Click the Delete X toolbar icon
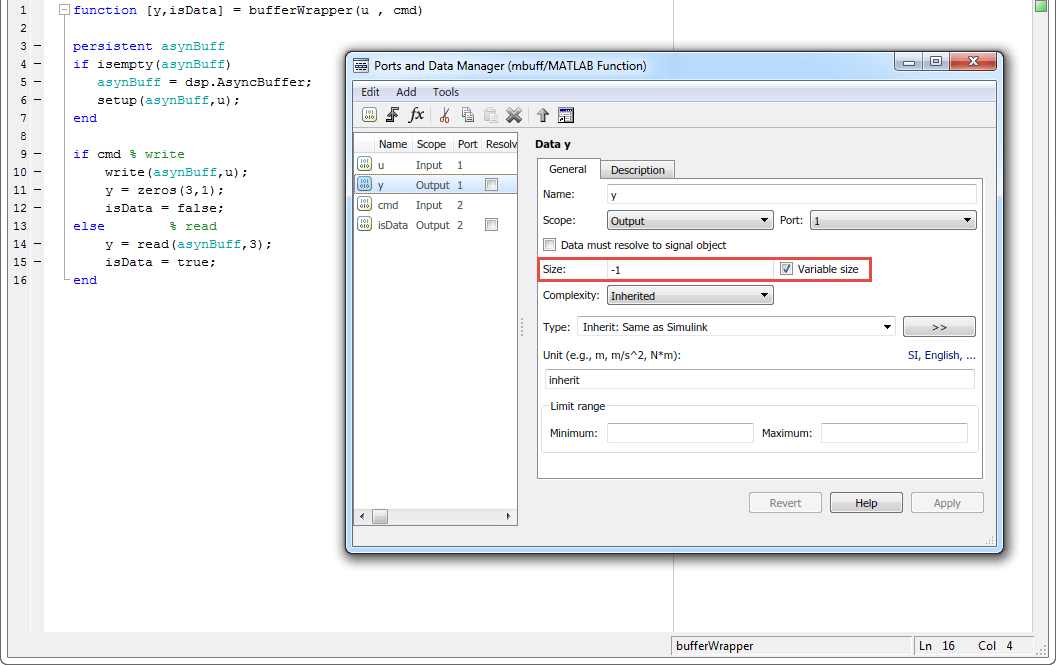 [514, 115]
